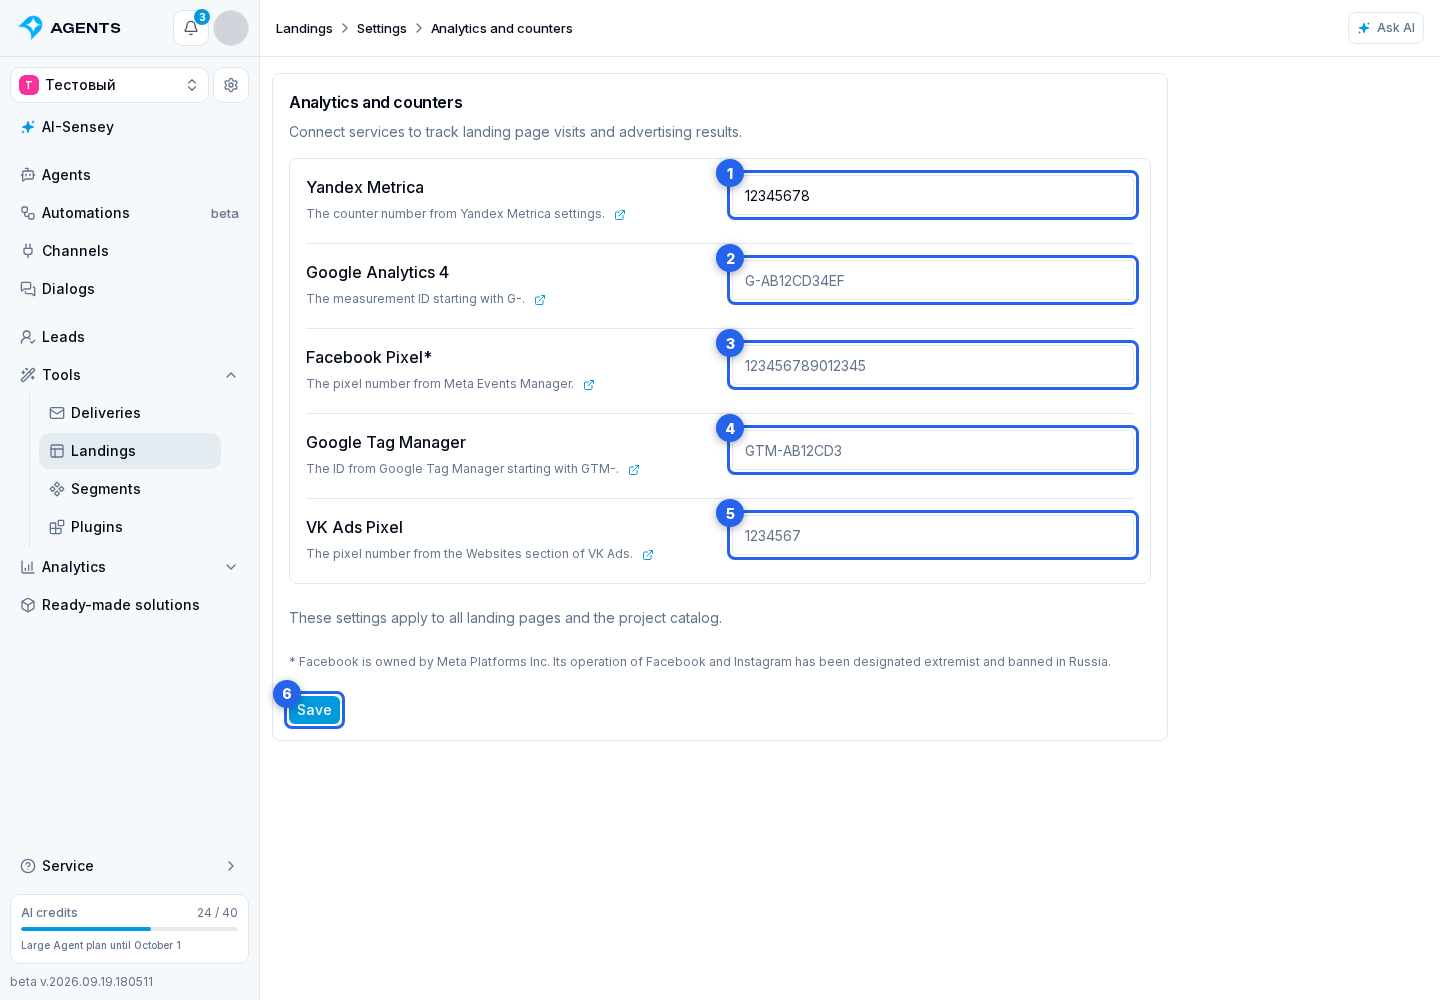Screen dimensions: 1440x1000
Task: Click the Facebook Pixel number input
Action: pos(933,365)
